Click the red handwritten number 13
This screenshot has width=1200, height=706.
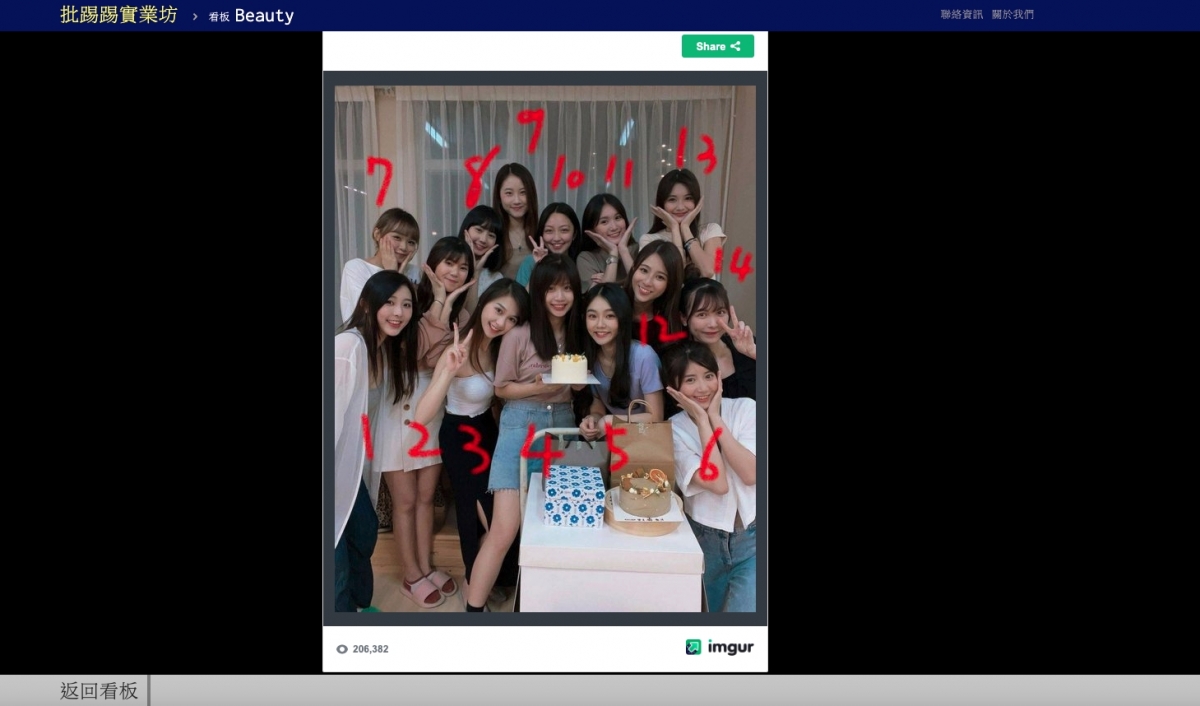point(695,150)
